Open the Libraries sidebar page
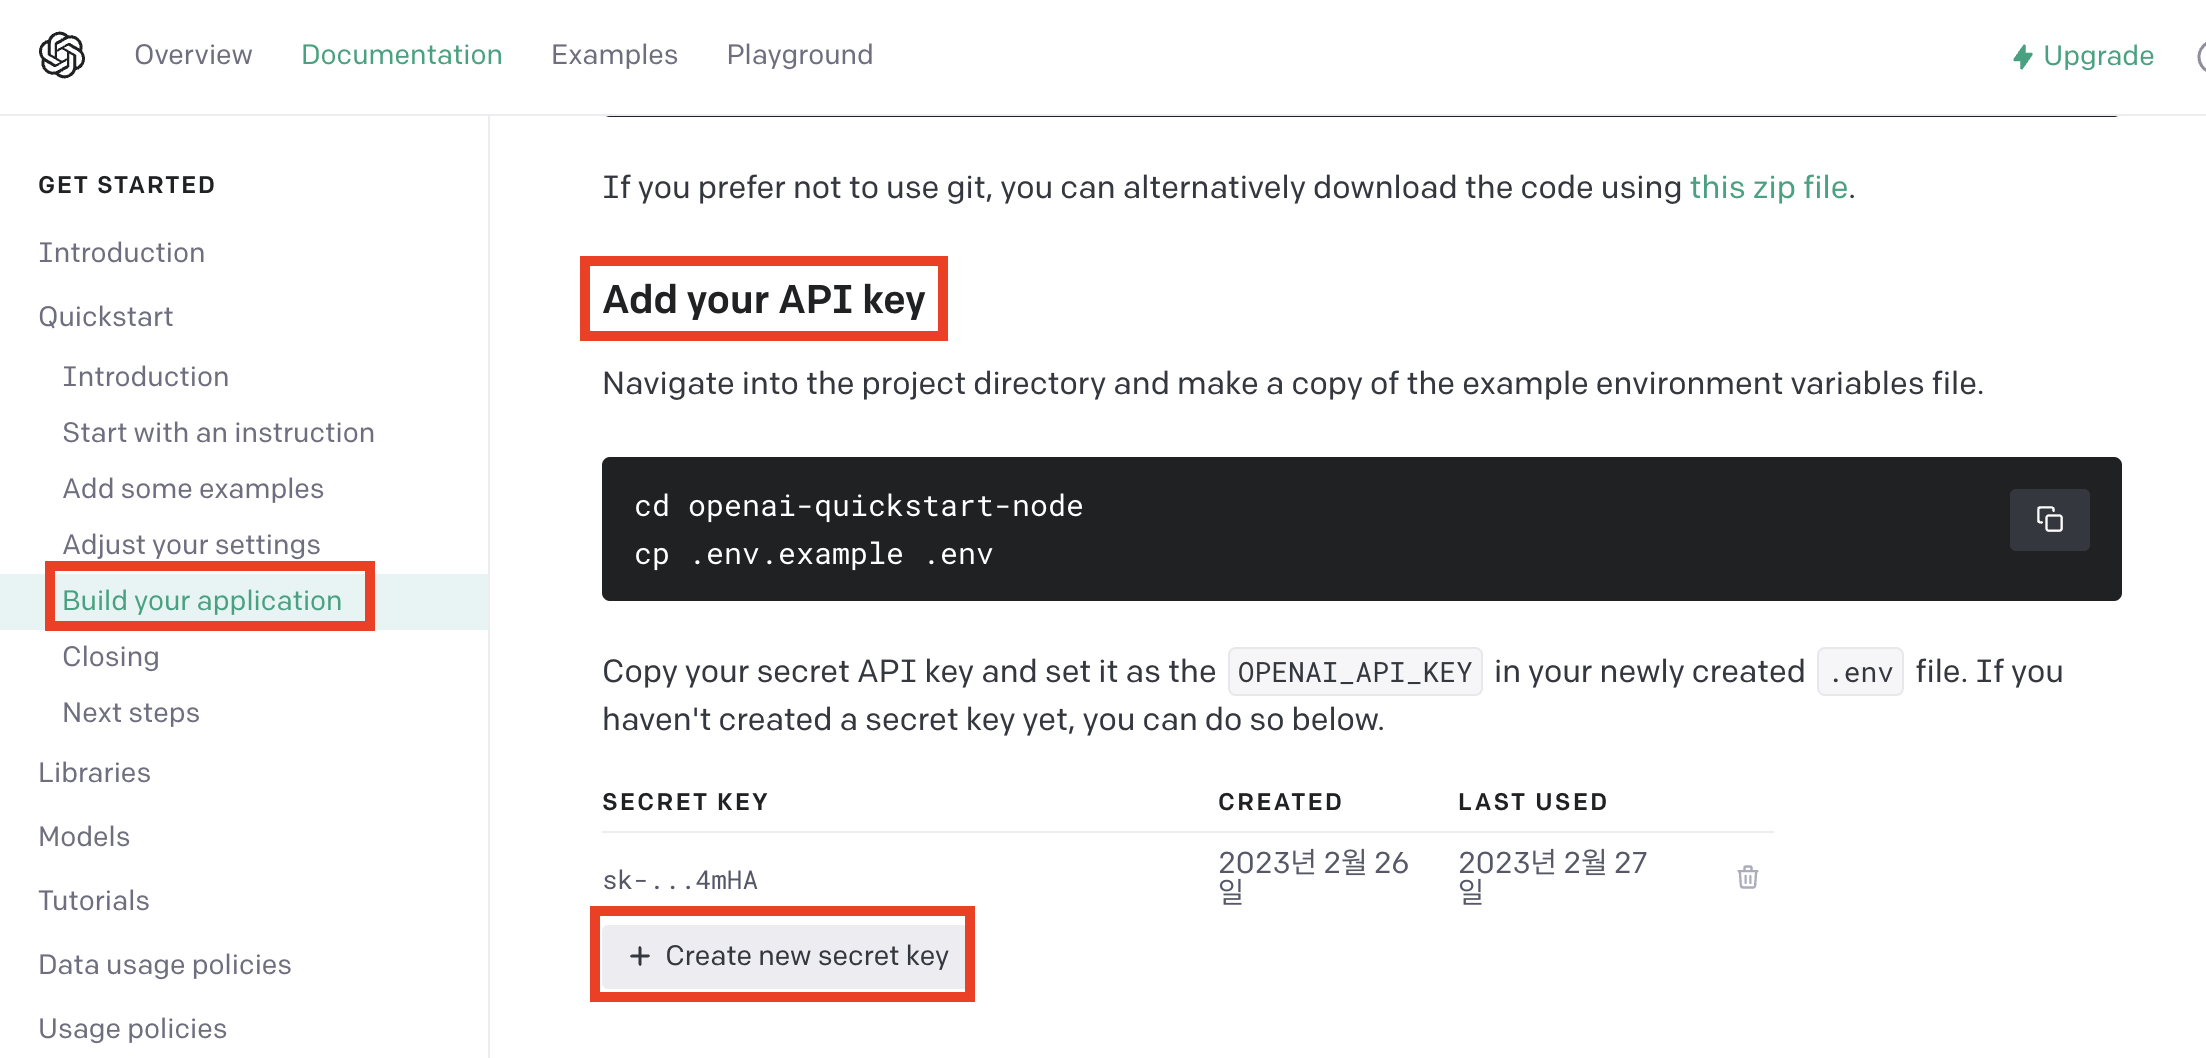The height and width of the screenshot is (1058, 2206). click(x=94, y=772)
